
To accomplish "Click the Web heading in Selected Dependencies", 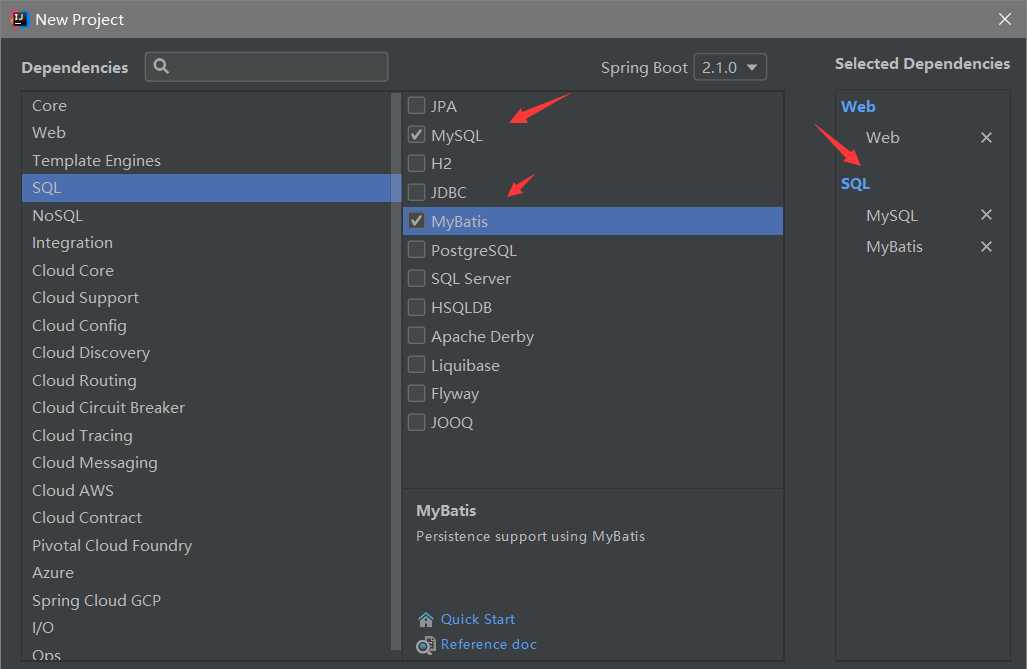I will (858, 106).
